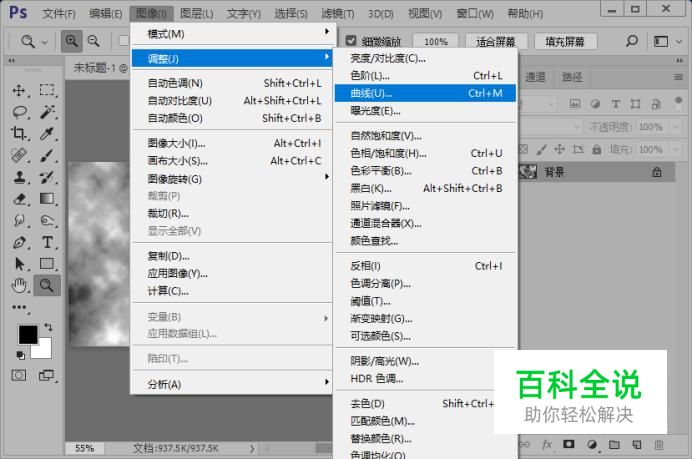Image resolution: width=692 pixels, height=459 pixels.
Task: Select the Rectangle shape tool
Action: (x=47, y=263)
